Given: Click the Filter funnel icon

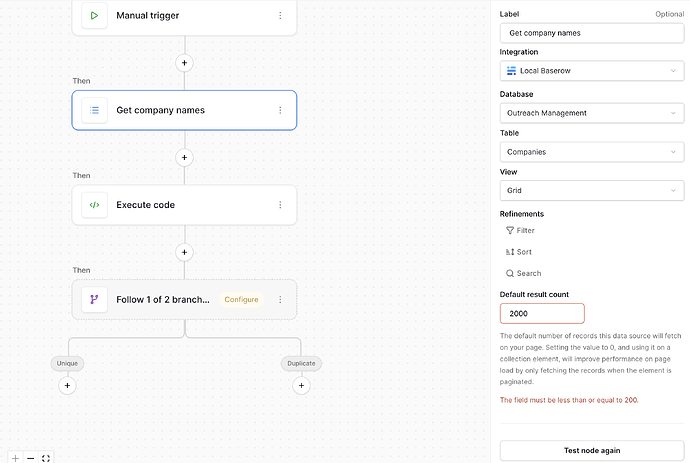Looking at the screenshot, I should tap(510, 230).
